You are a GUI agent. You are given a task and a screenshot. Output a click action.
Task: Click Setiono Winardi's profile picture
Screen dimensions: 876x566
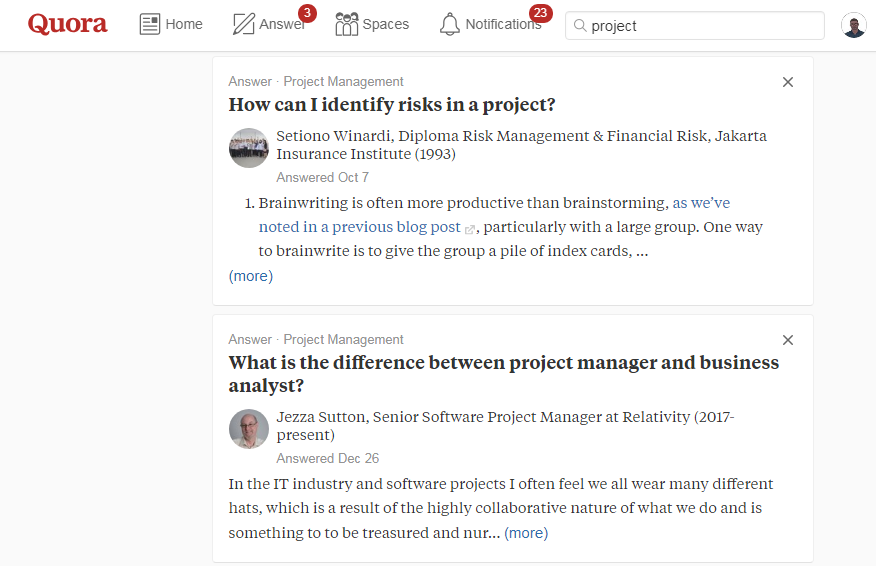249,148
